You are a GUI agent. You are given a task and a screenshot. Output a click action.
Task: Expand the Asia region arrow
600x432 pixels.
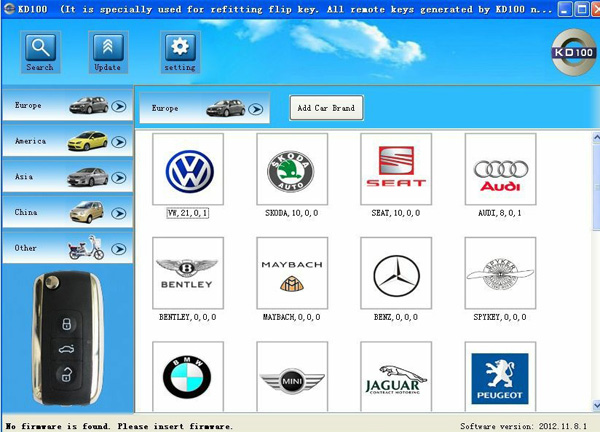(119, 178)
